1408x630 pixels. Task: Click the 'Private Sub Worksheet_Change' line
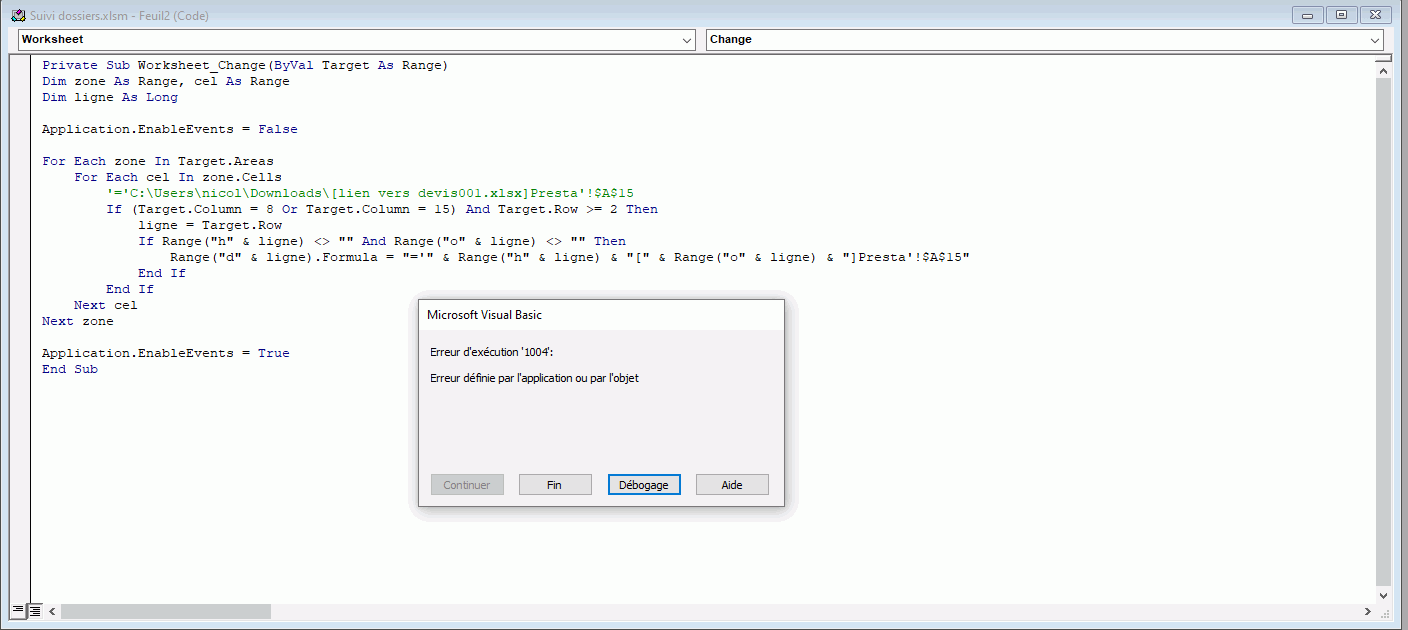[245, 65]
